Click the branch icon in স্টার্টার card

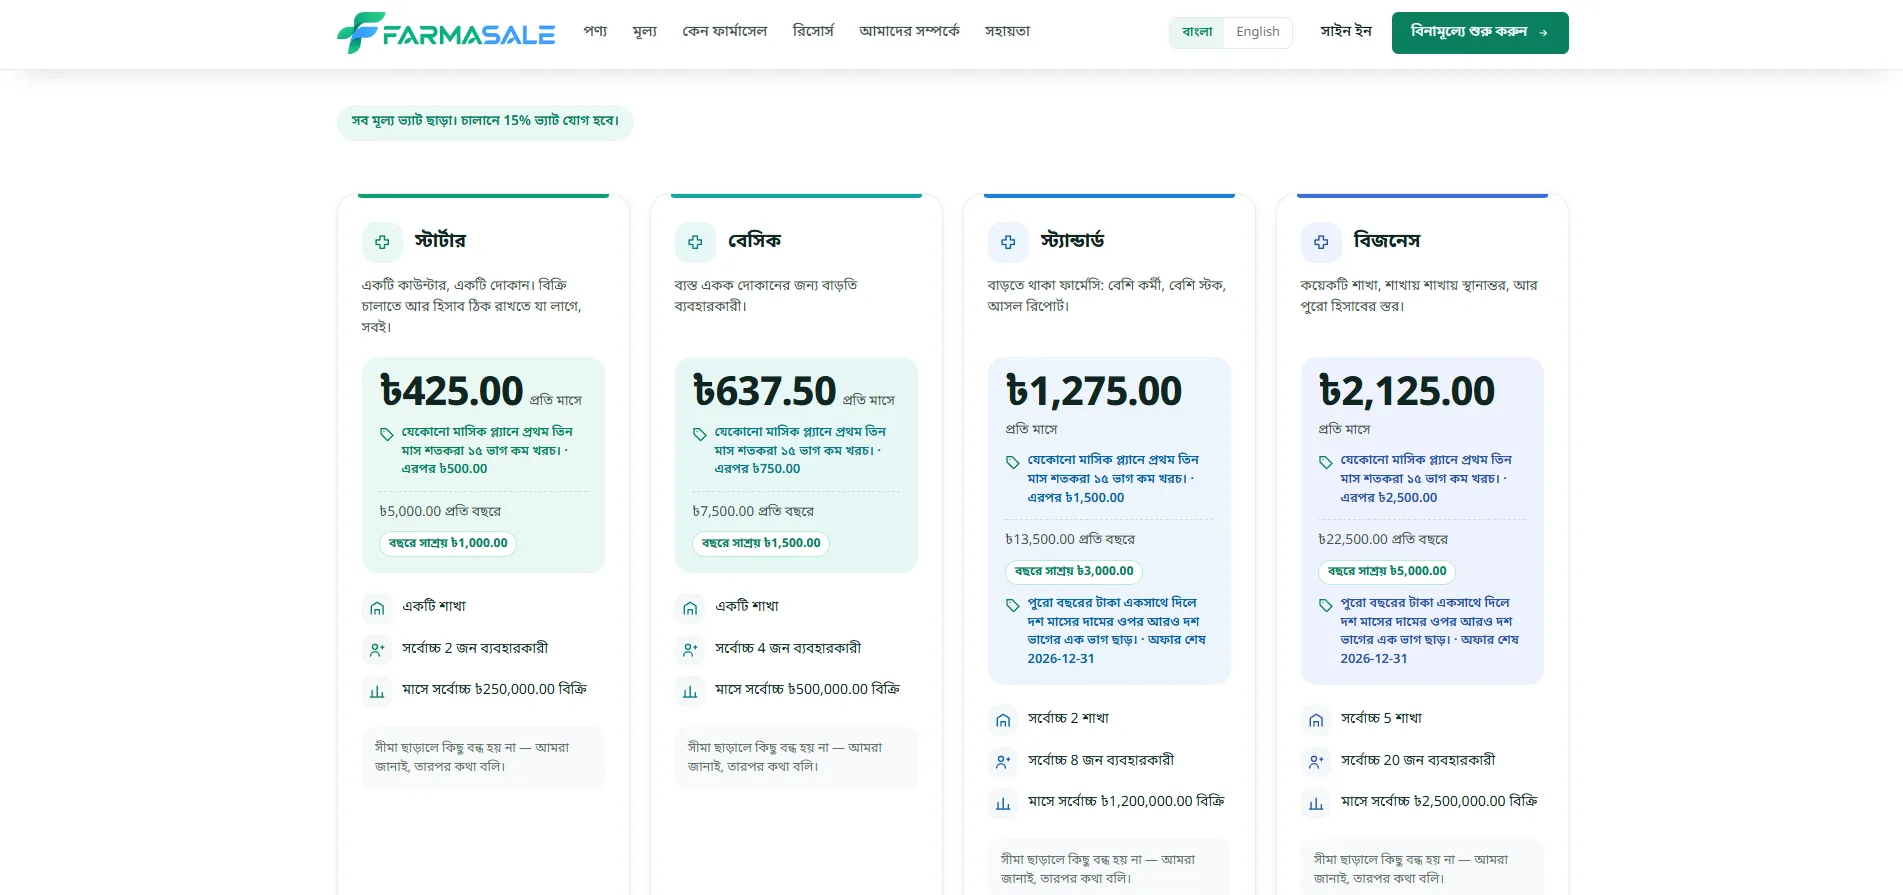pyautogui.click(x=377, y=607)
